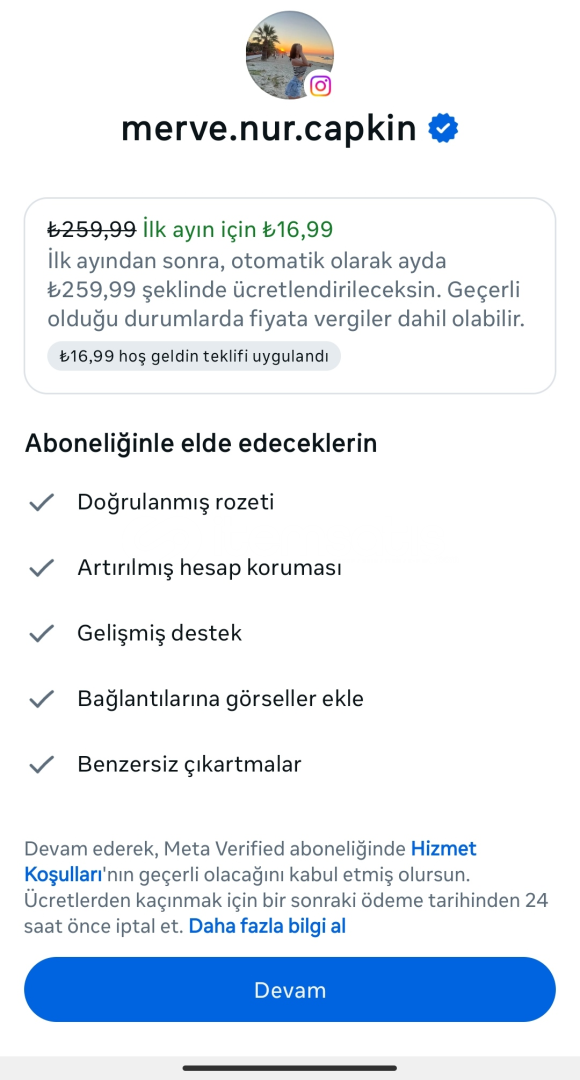Tap the Gelişmiş destek benefit text
This screenshot has width=580, height=1080.
pos(160,633)
